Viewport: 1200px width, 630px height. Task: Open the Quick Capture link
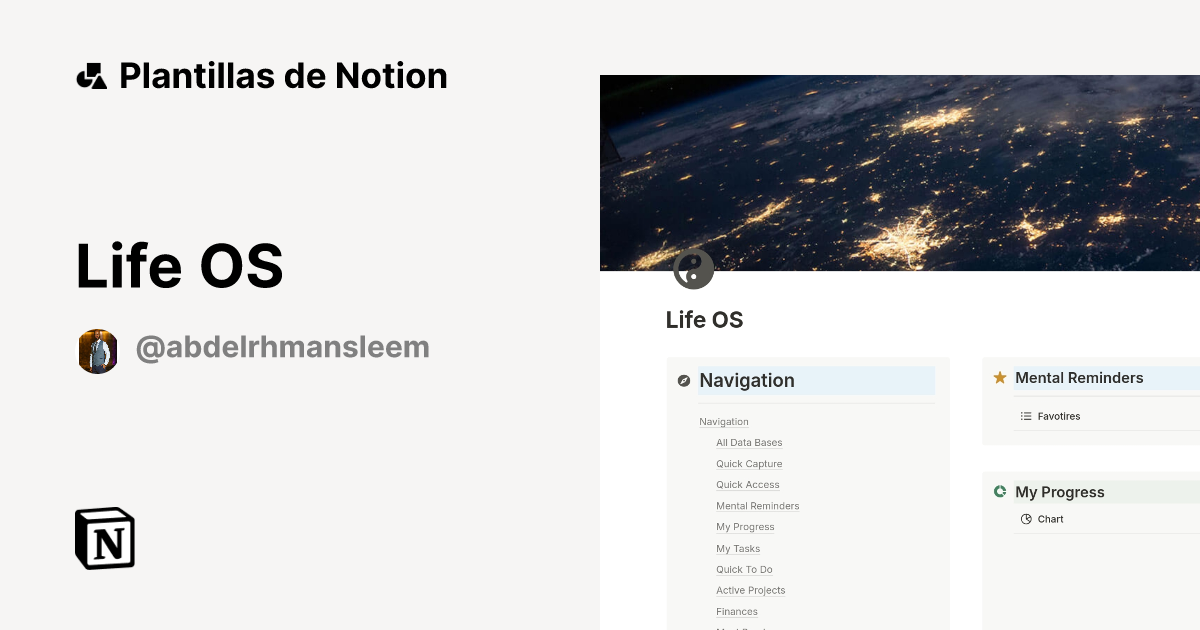[749, 463]
